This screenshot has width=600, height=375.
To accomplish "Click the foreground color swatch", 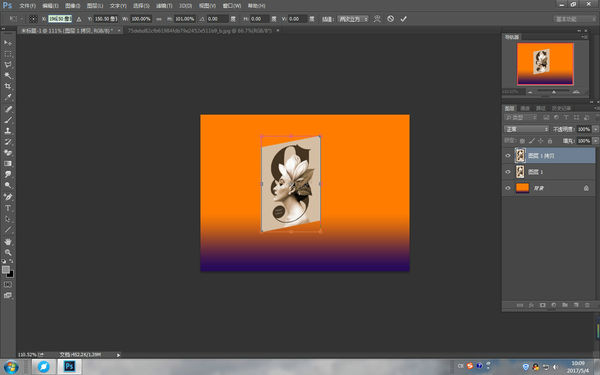I will coord(6,270).
